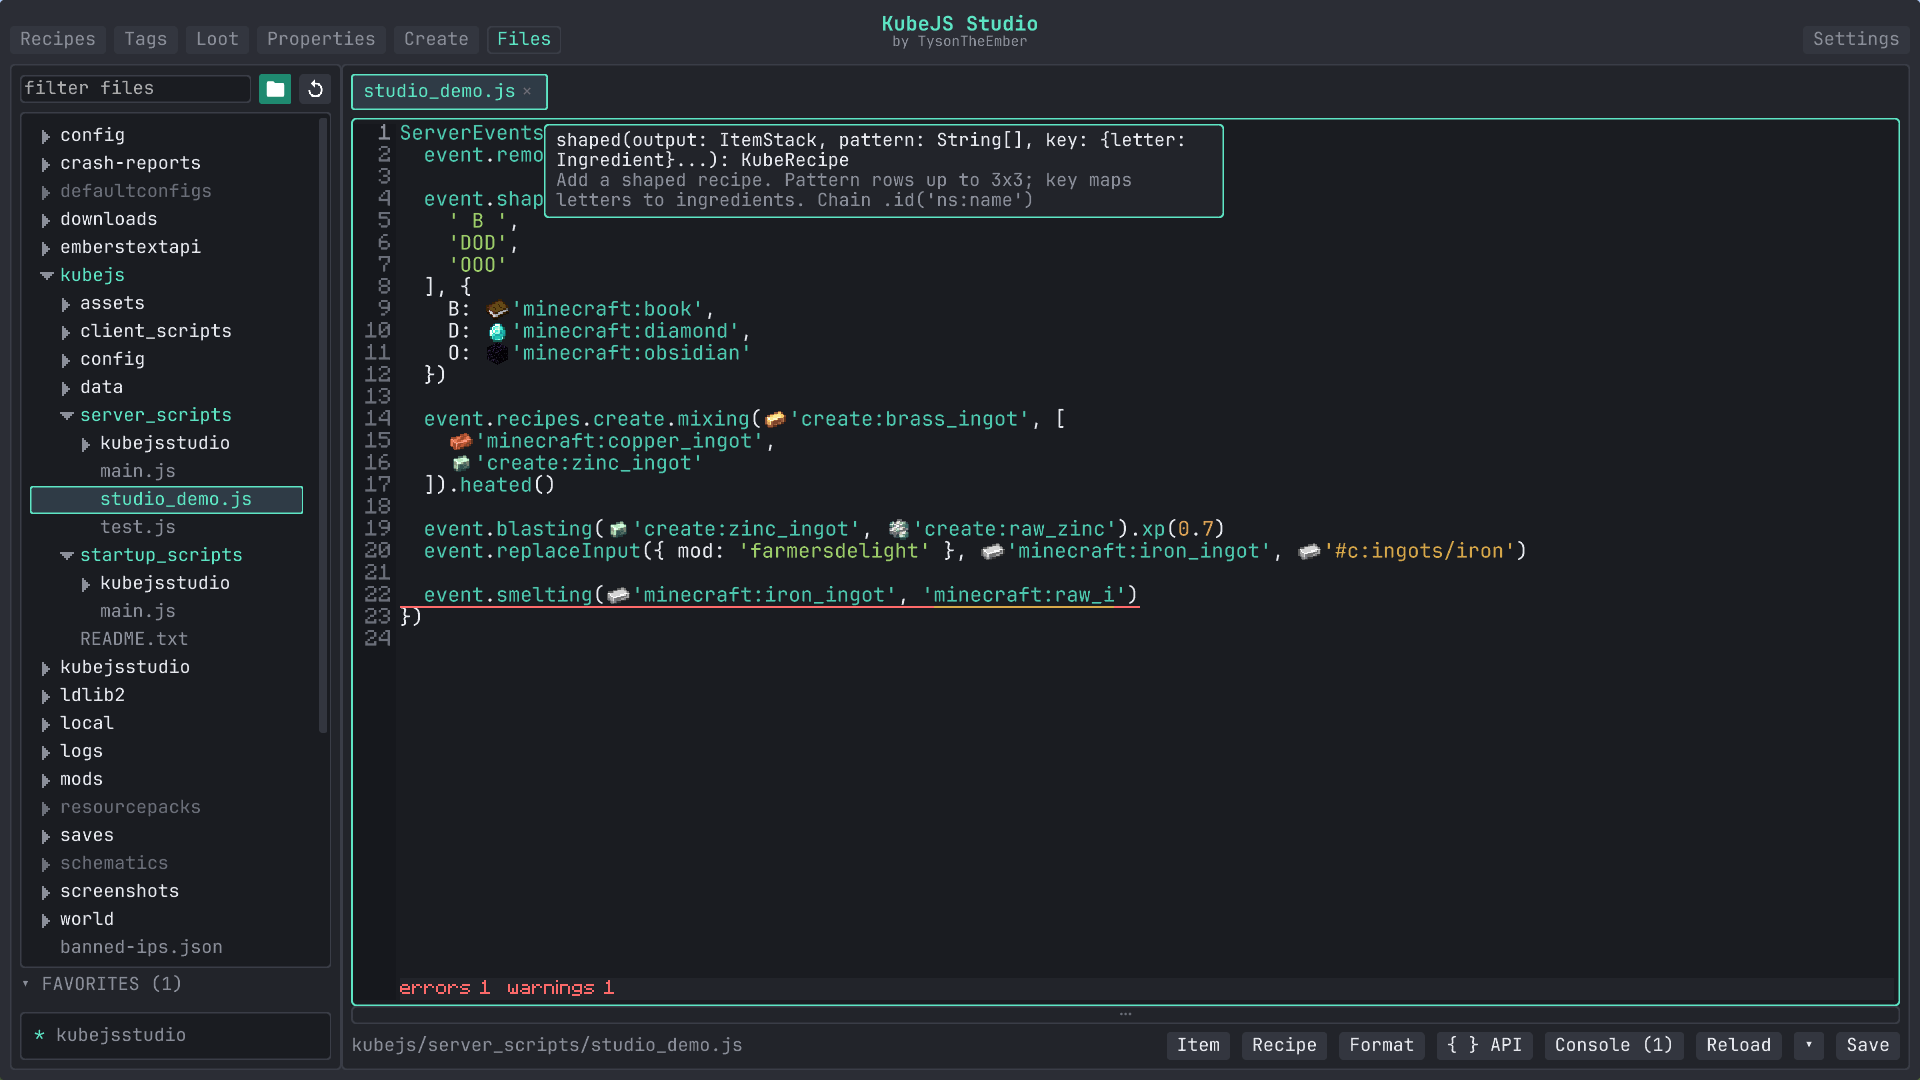The height and width of the screenshot is (1080, 1920).
Task: Click the diamond item icon on line 10
Action: pos(497,331)
